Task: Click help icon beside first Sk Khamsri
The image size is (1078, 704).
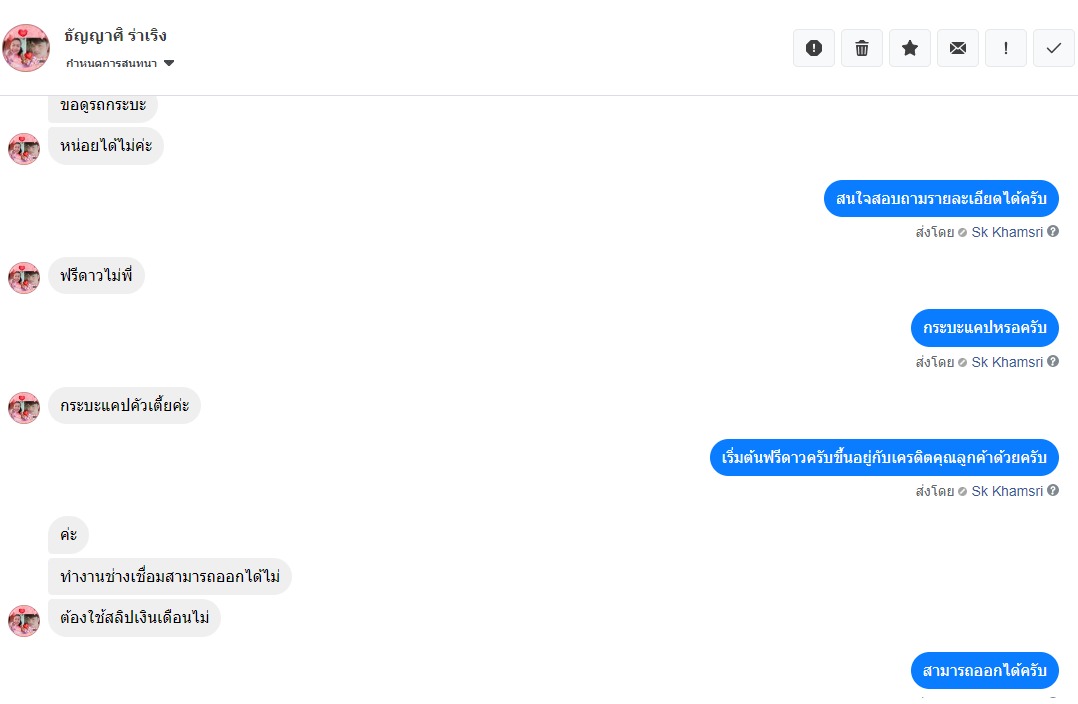Action: 1053,232
